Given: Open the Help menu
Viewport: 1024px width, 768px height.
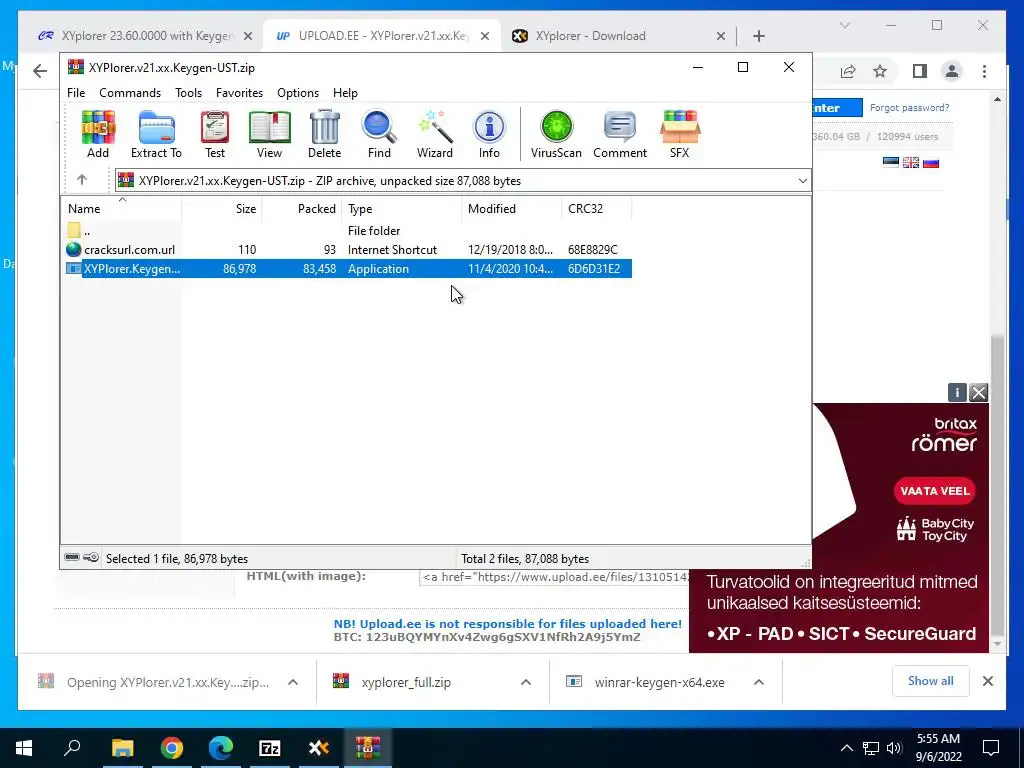Looking at the screenshot, I should tap(345, 93).
